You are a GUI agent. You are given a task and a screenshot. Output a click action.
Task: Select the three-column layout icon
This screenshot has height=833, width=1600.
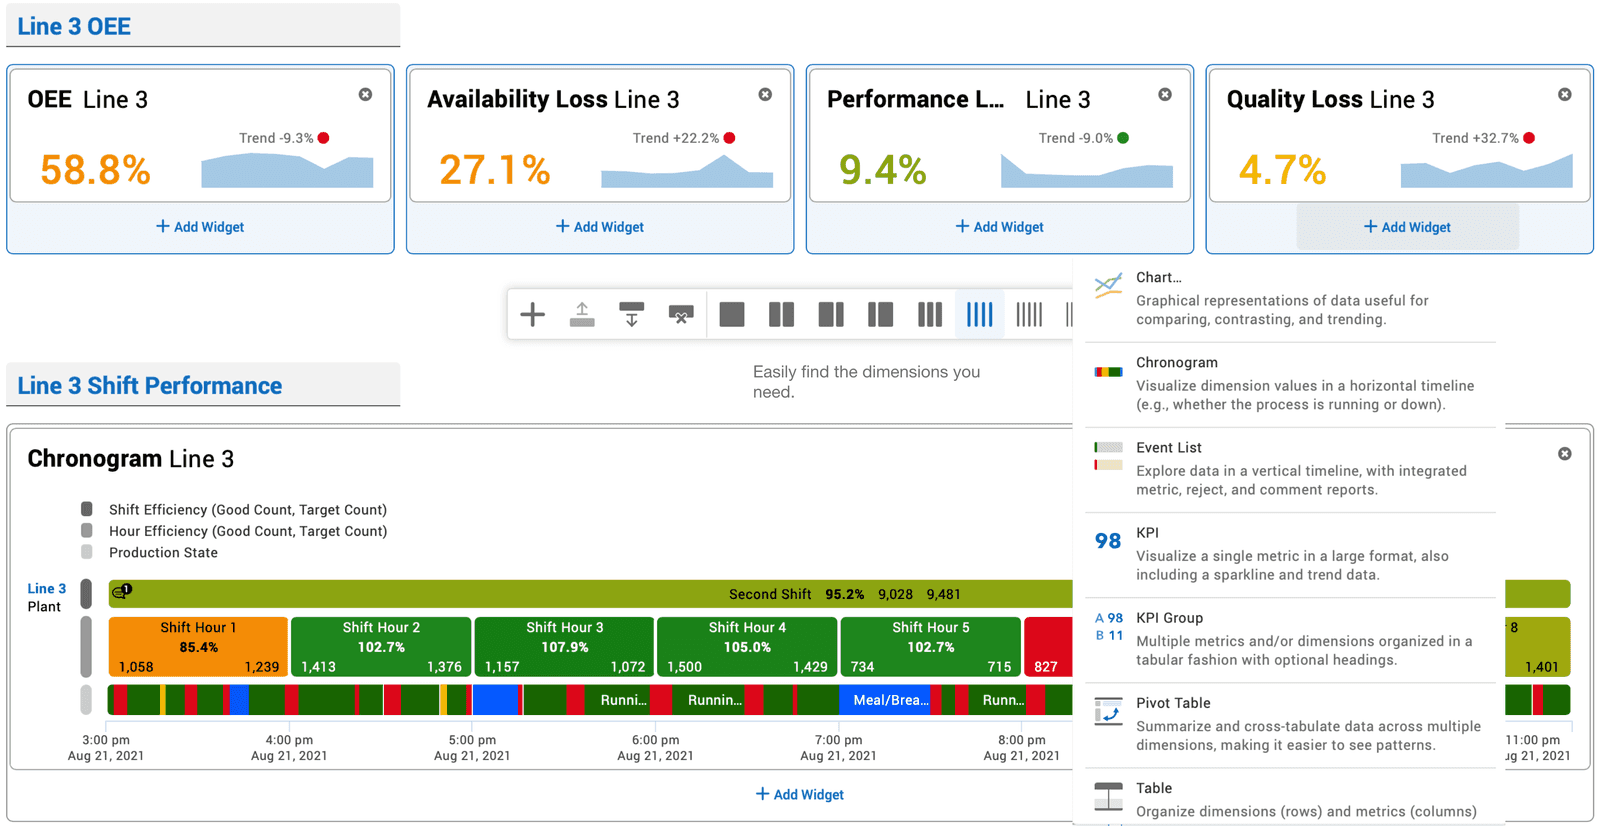pos(930,315)
